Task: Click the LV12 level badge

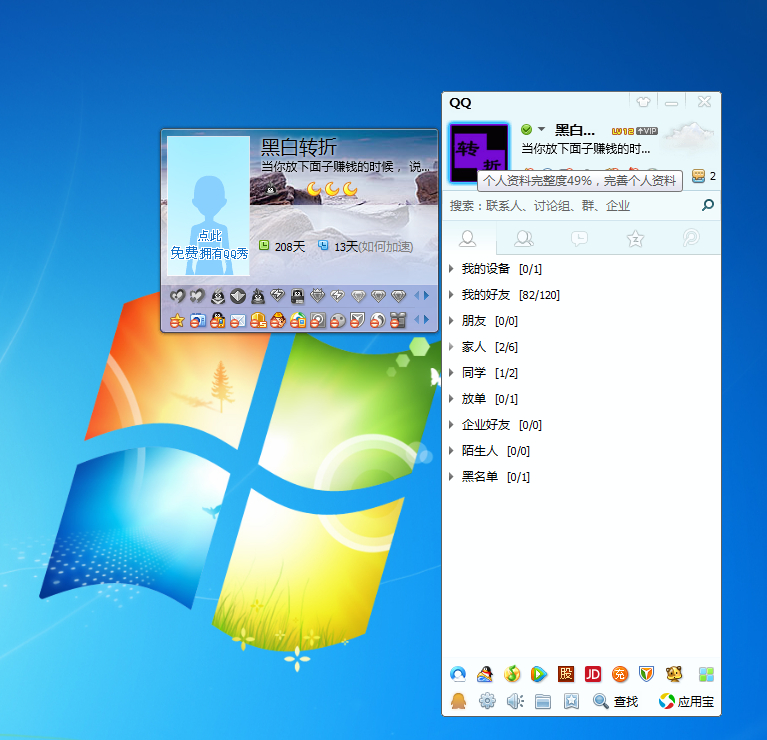Action: point(623,131)
